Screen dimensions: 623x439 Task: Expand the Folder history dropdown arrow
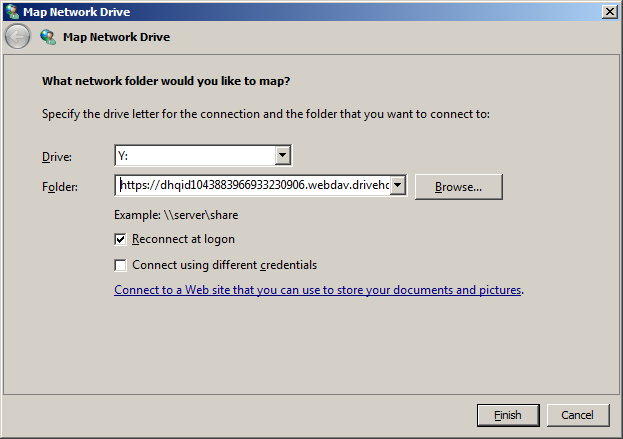pyautogui.click(x=397, y=185)
